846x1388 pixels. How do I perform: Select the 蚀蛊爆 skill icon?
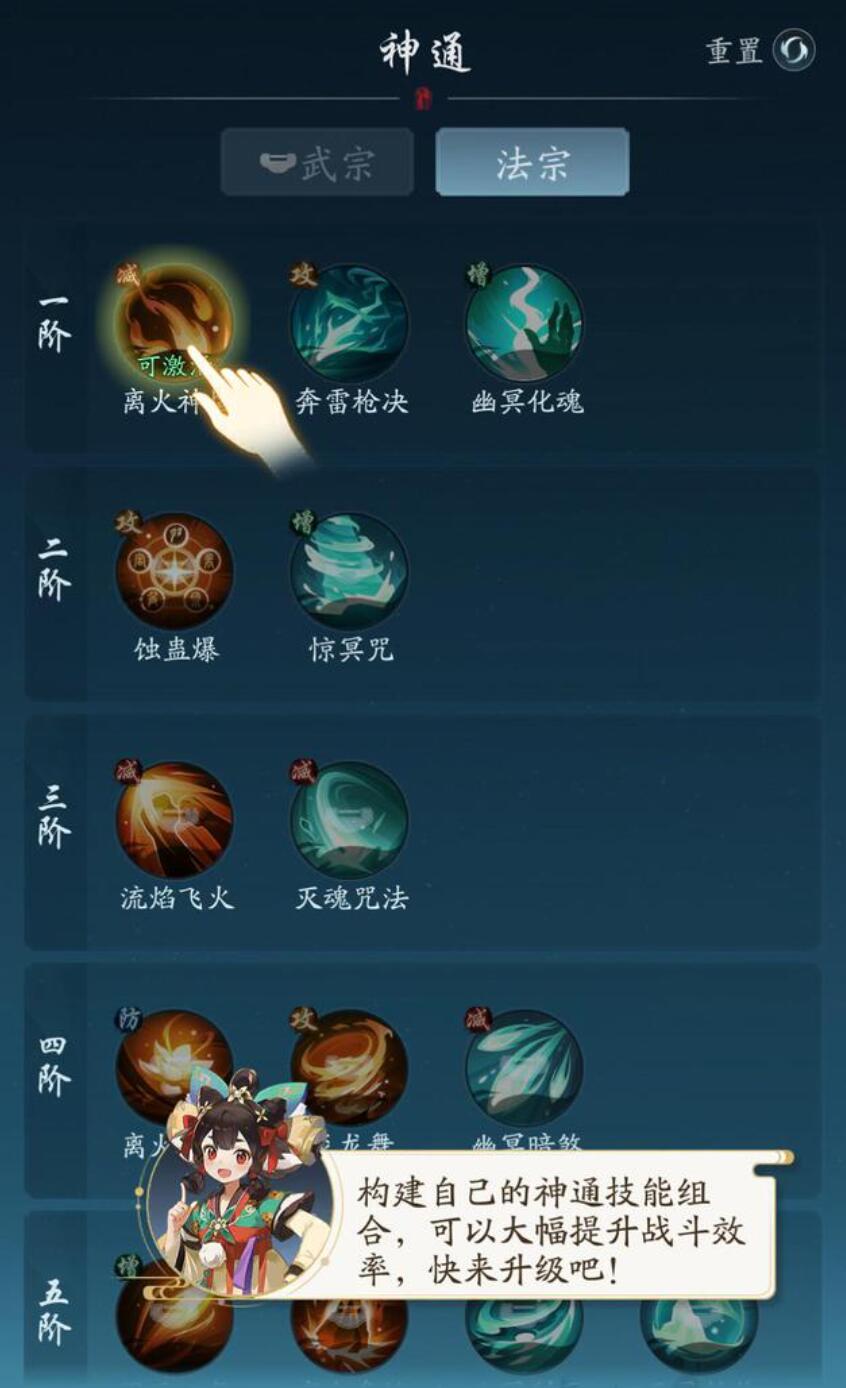(175, 571)
